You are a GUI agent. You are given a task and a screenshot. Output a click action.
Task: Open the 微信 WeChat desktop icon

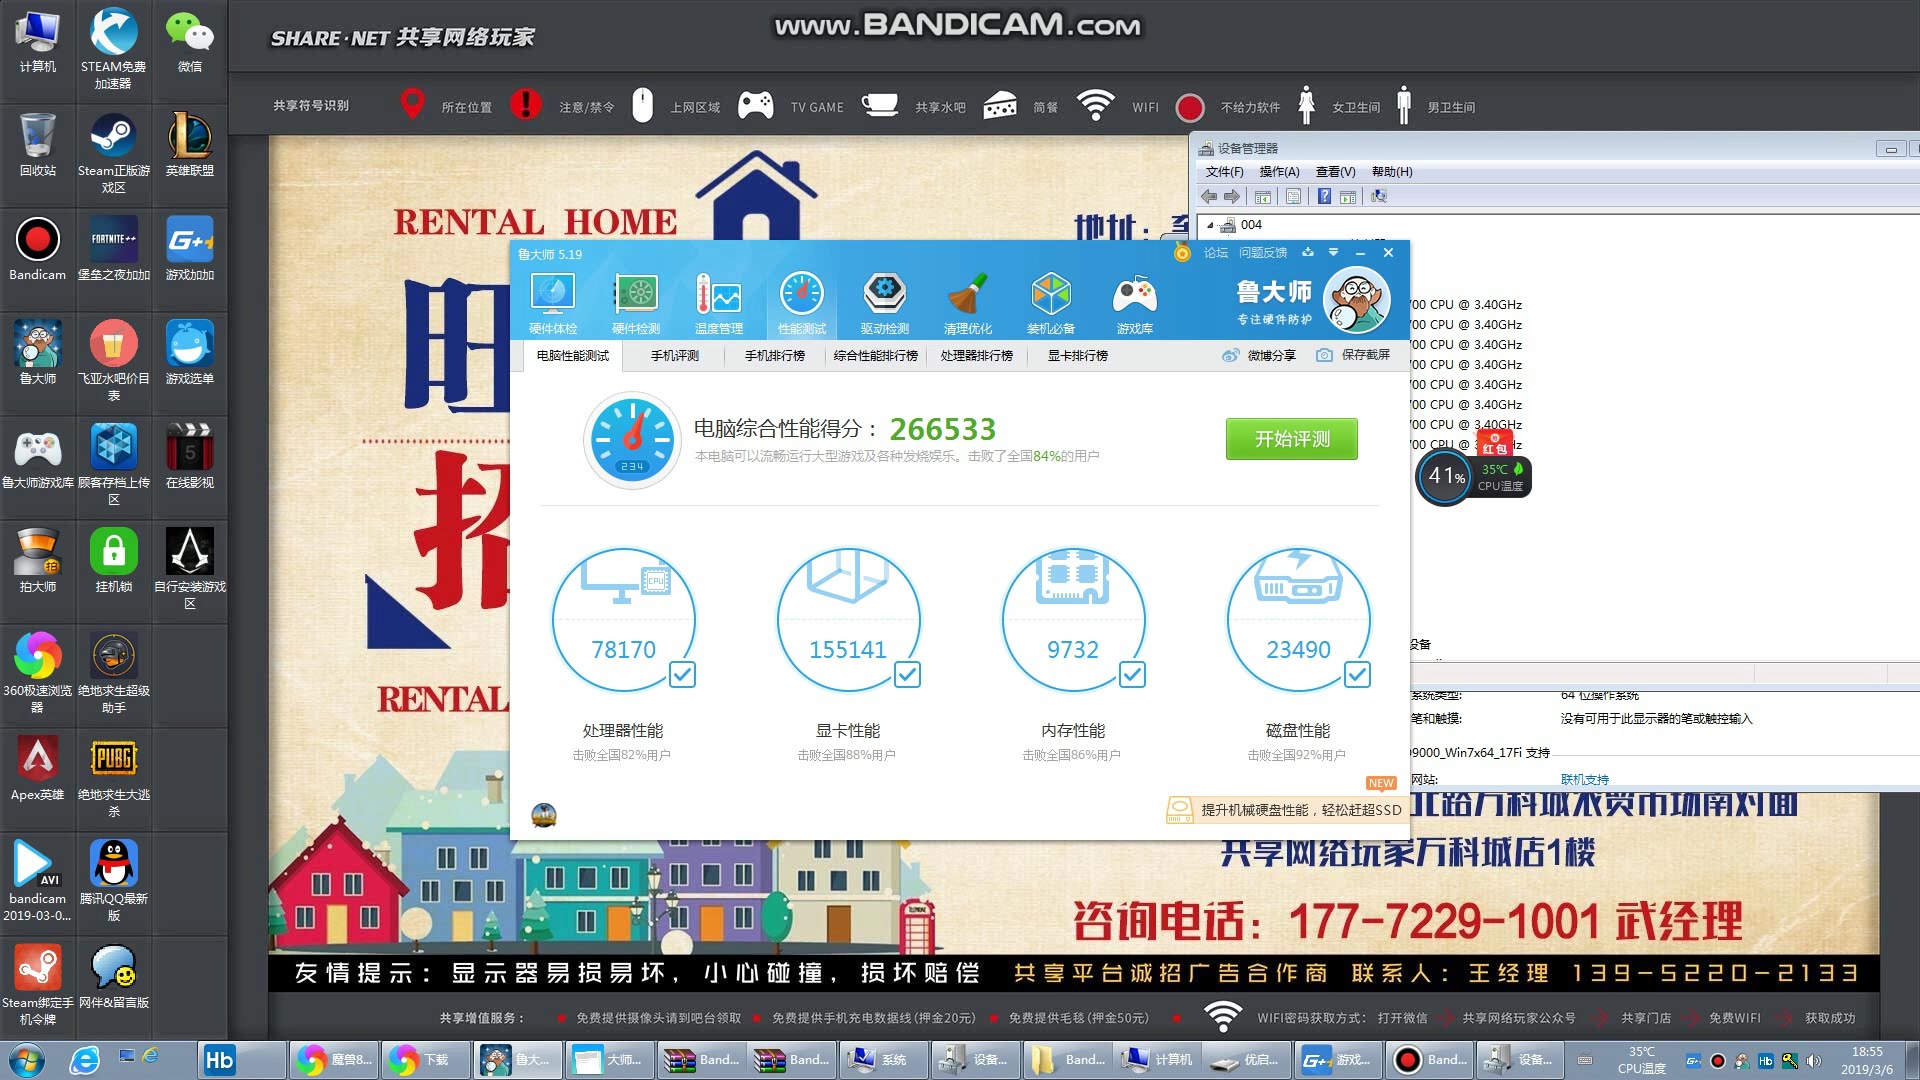click(189, 42)
